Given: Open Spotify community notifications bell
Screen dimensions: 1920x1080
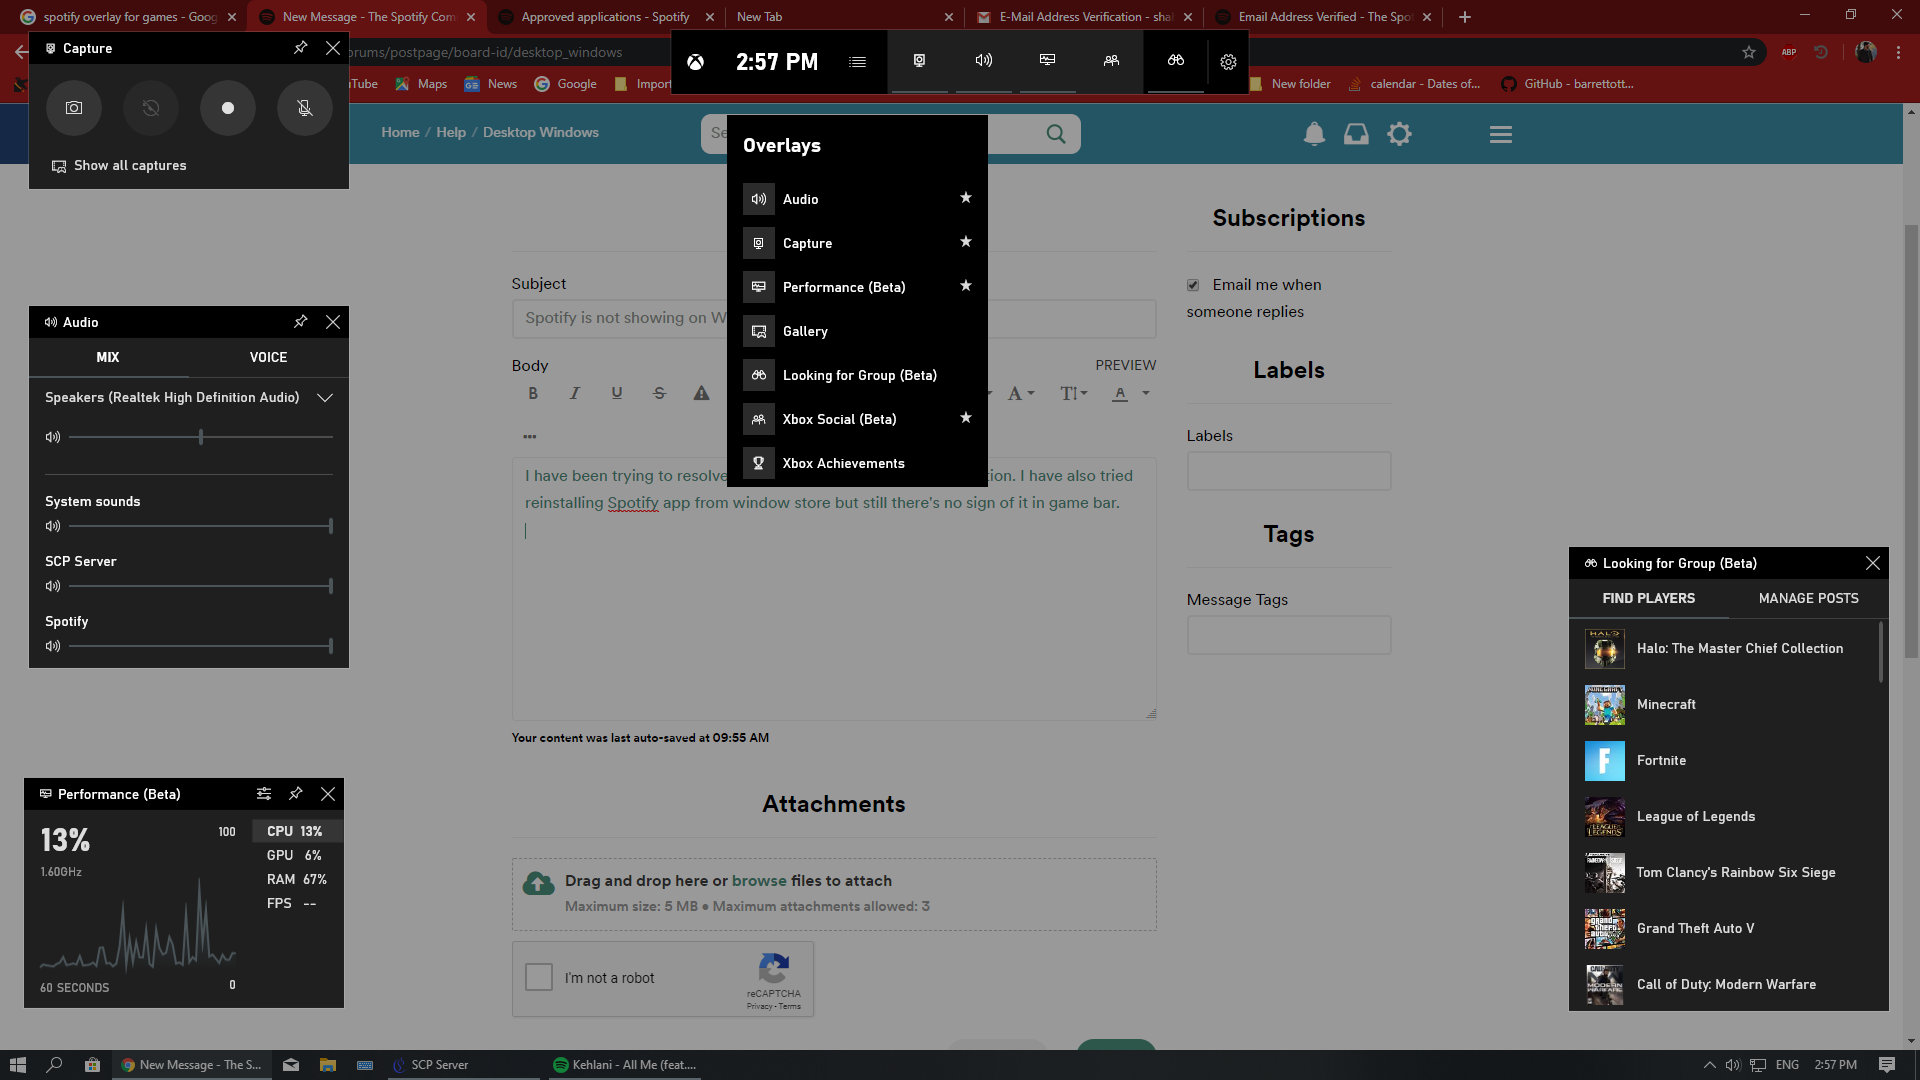Looking at the screenshot, I should [1314, 134].
